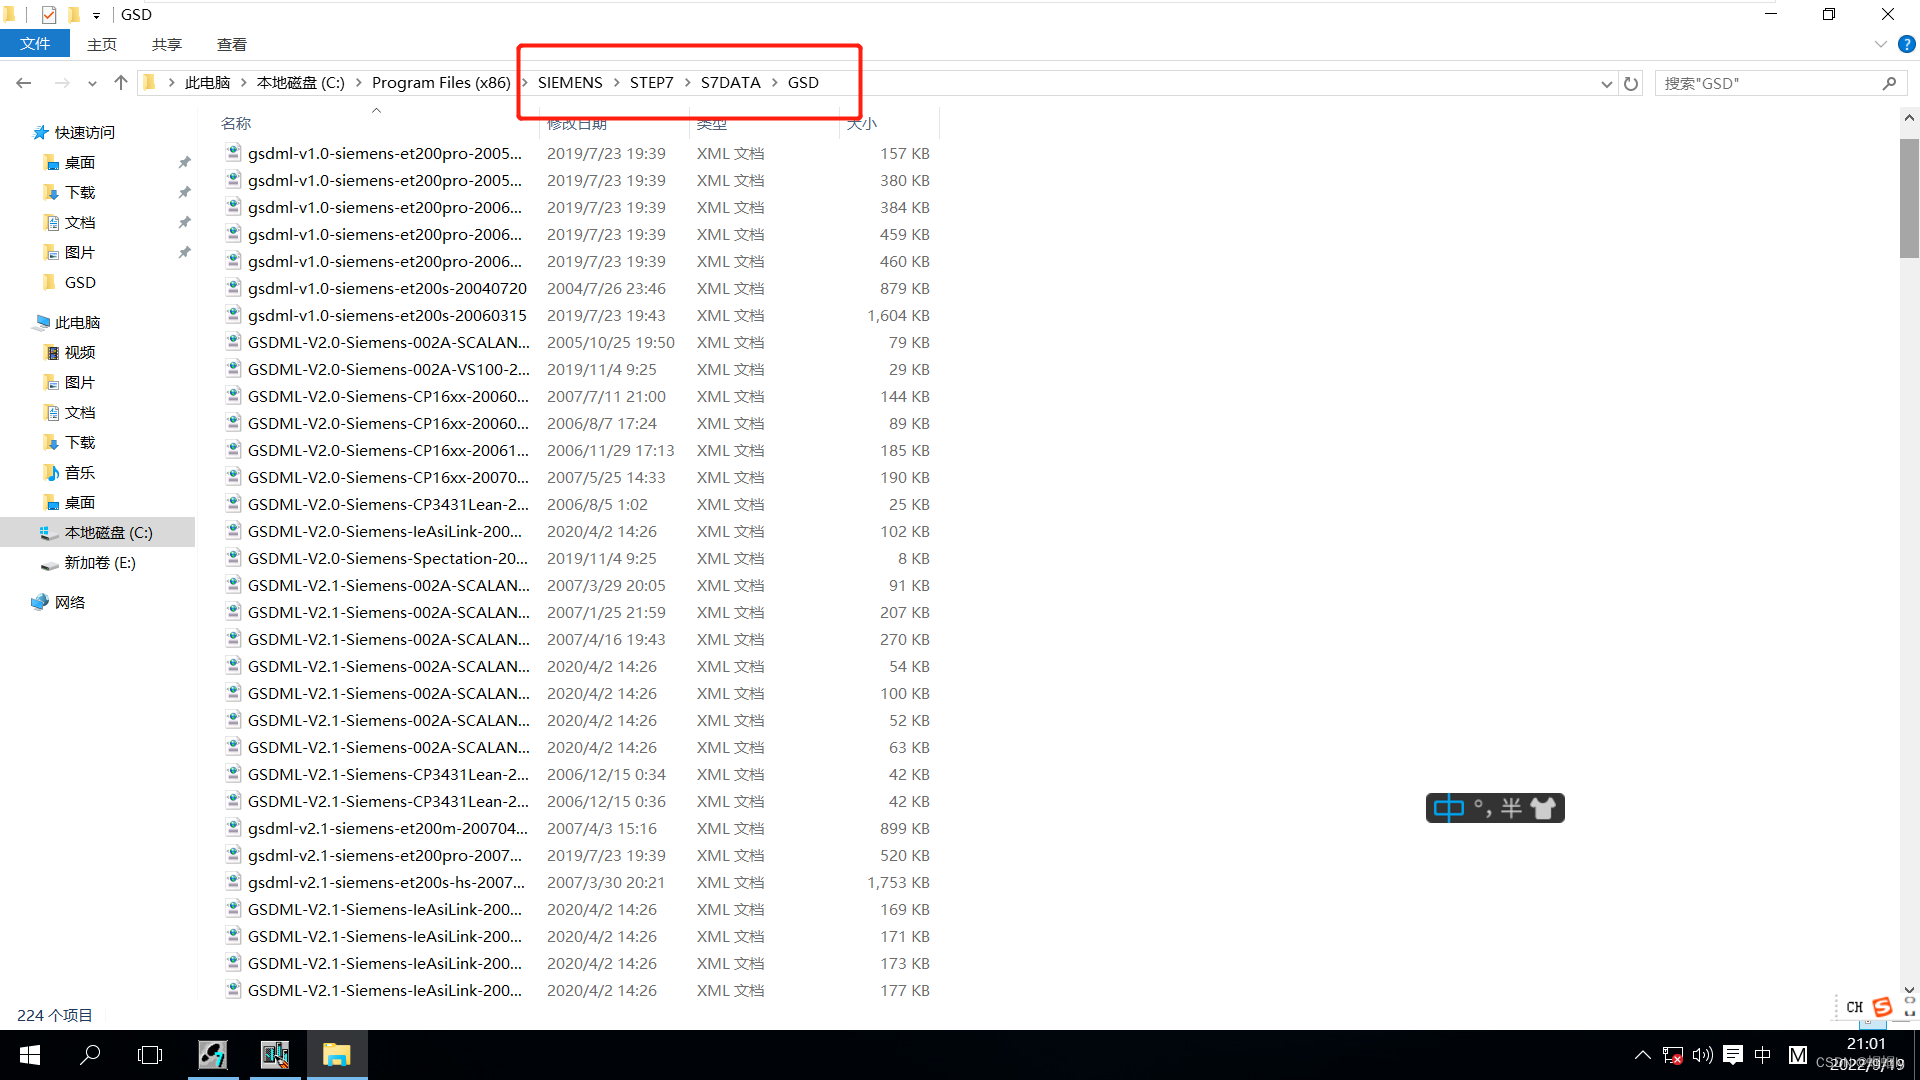Refresh the current folder view
1920x1080 pixels.
[1631, 84]
